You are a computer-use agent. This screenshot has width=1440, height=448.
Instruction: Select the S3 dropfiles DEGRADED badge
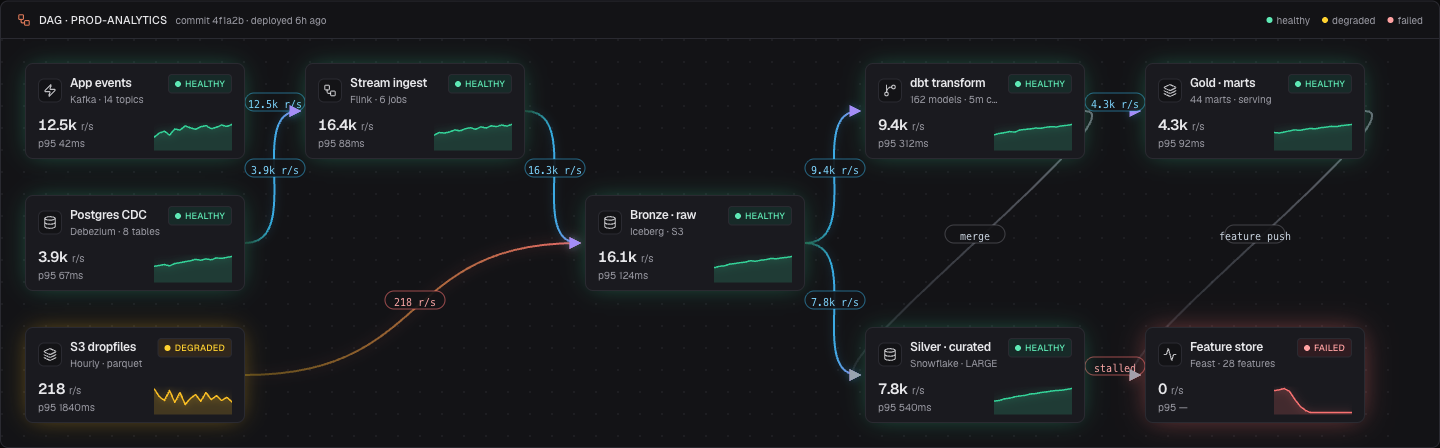pos(195,347)
